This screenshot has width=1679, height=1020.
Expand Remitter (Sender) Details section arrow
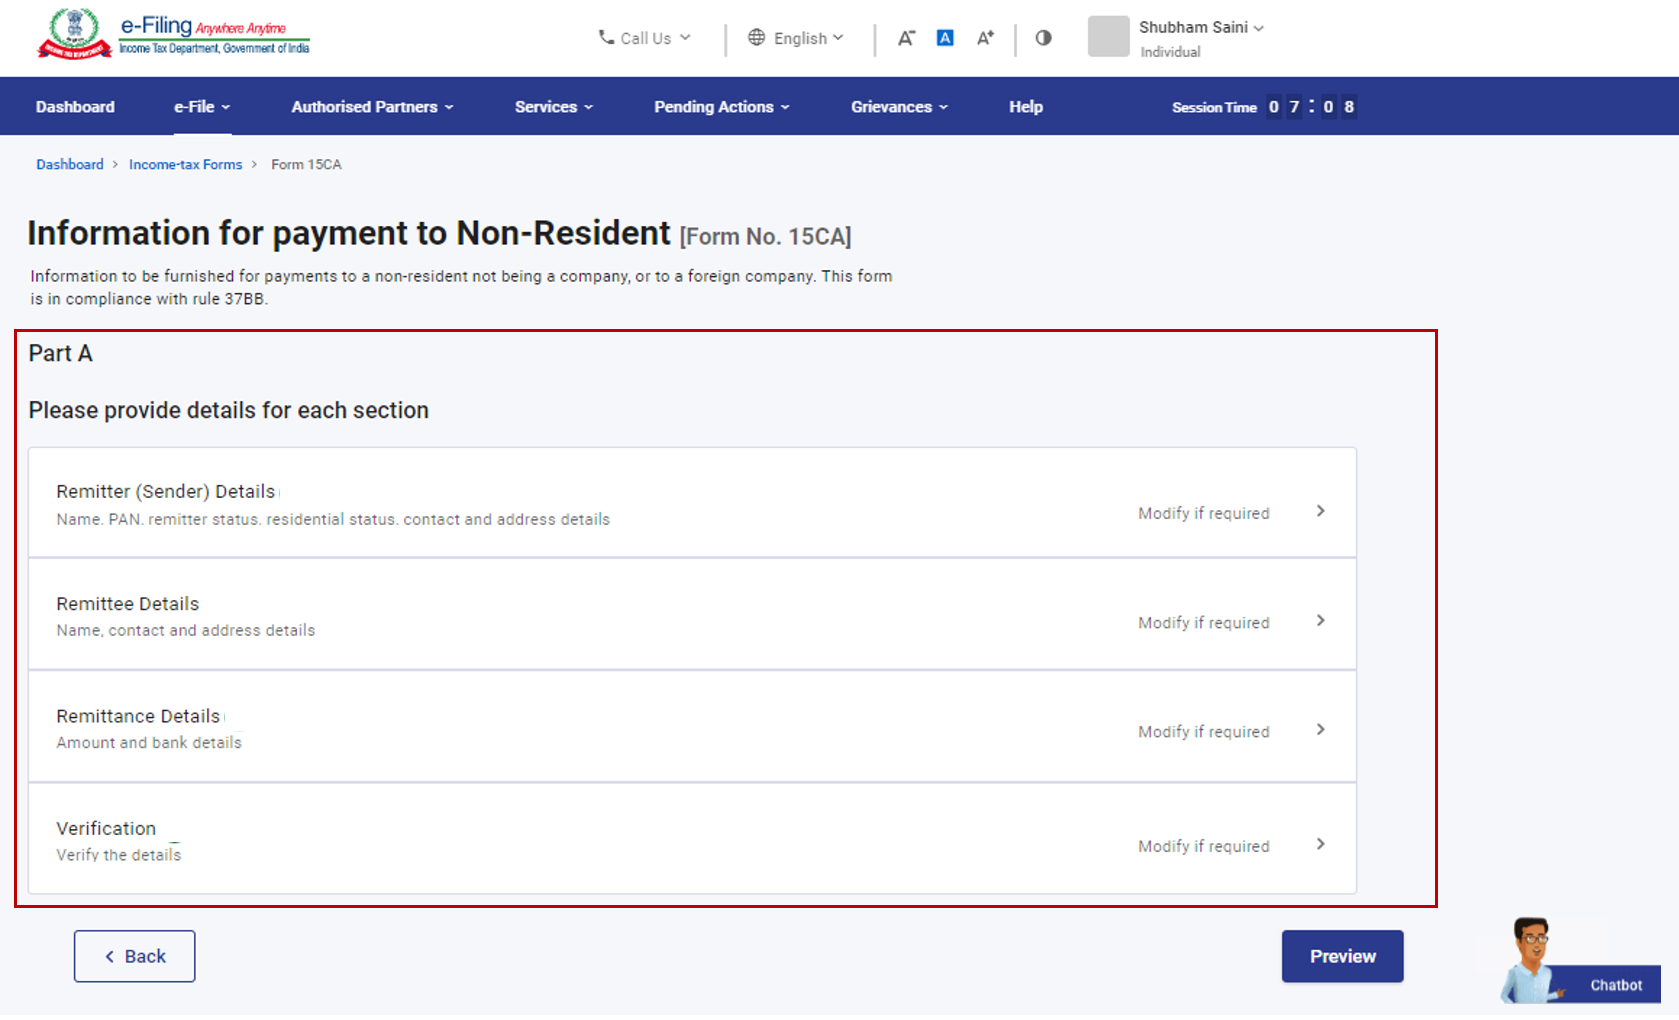tap(1320, 511)
